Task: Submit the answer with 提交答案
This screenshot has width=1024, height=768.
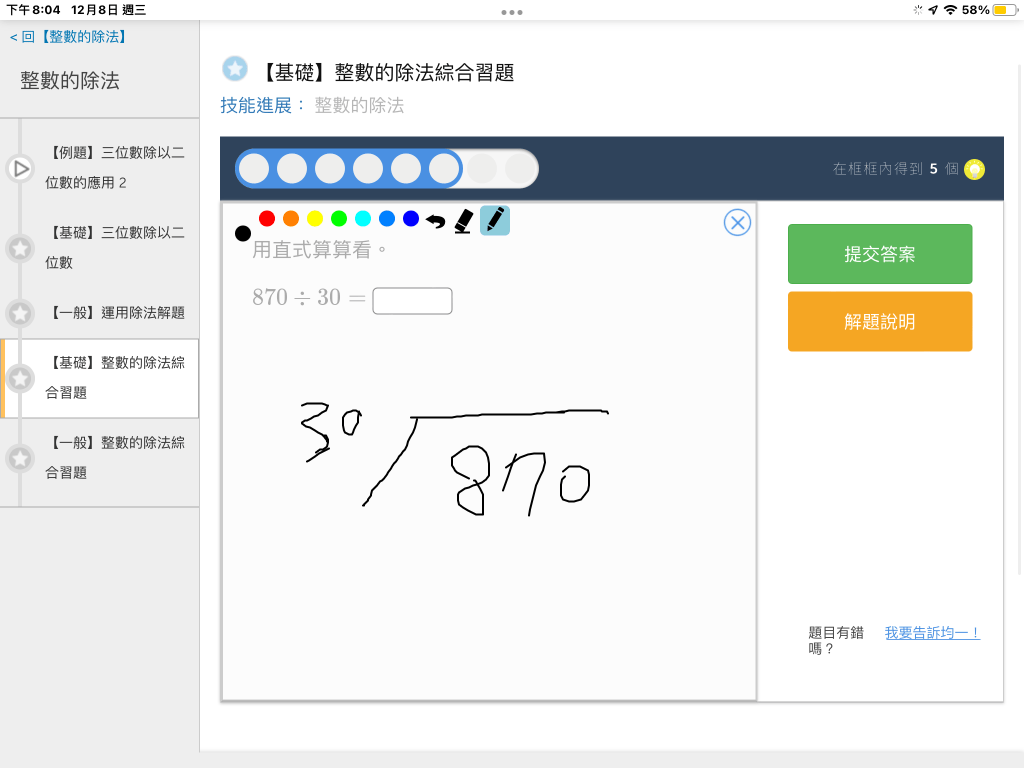Action: click(879, 254)
